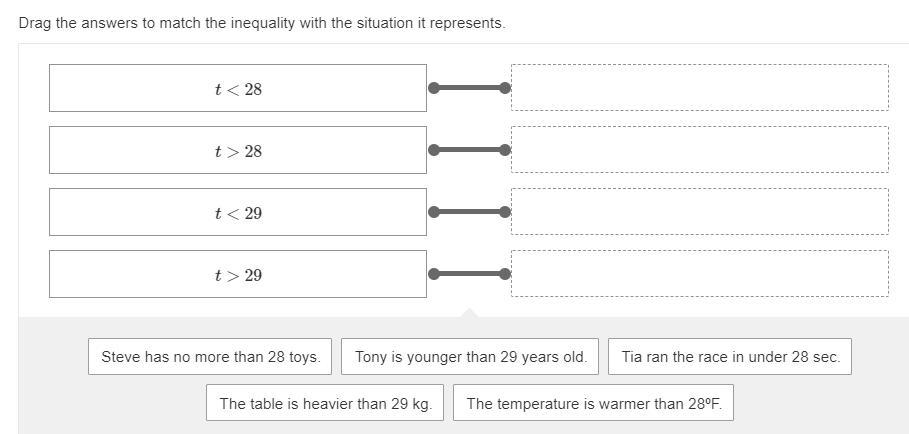Choose the "Tia ran the race" answer chip
Image resolution: width=909 pixels, height=434 pixels.
730,357
